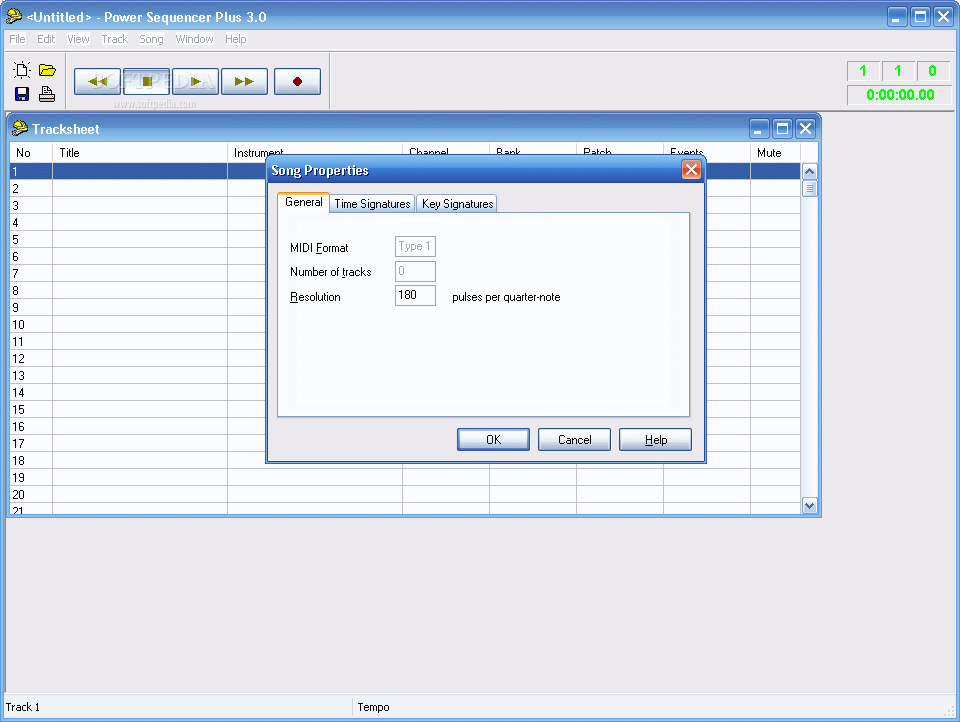Viewport: 960px width, 722px height.
Task: Click the Tracksheet scrollbar thumb
Action: tap(809, 189)
